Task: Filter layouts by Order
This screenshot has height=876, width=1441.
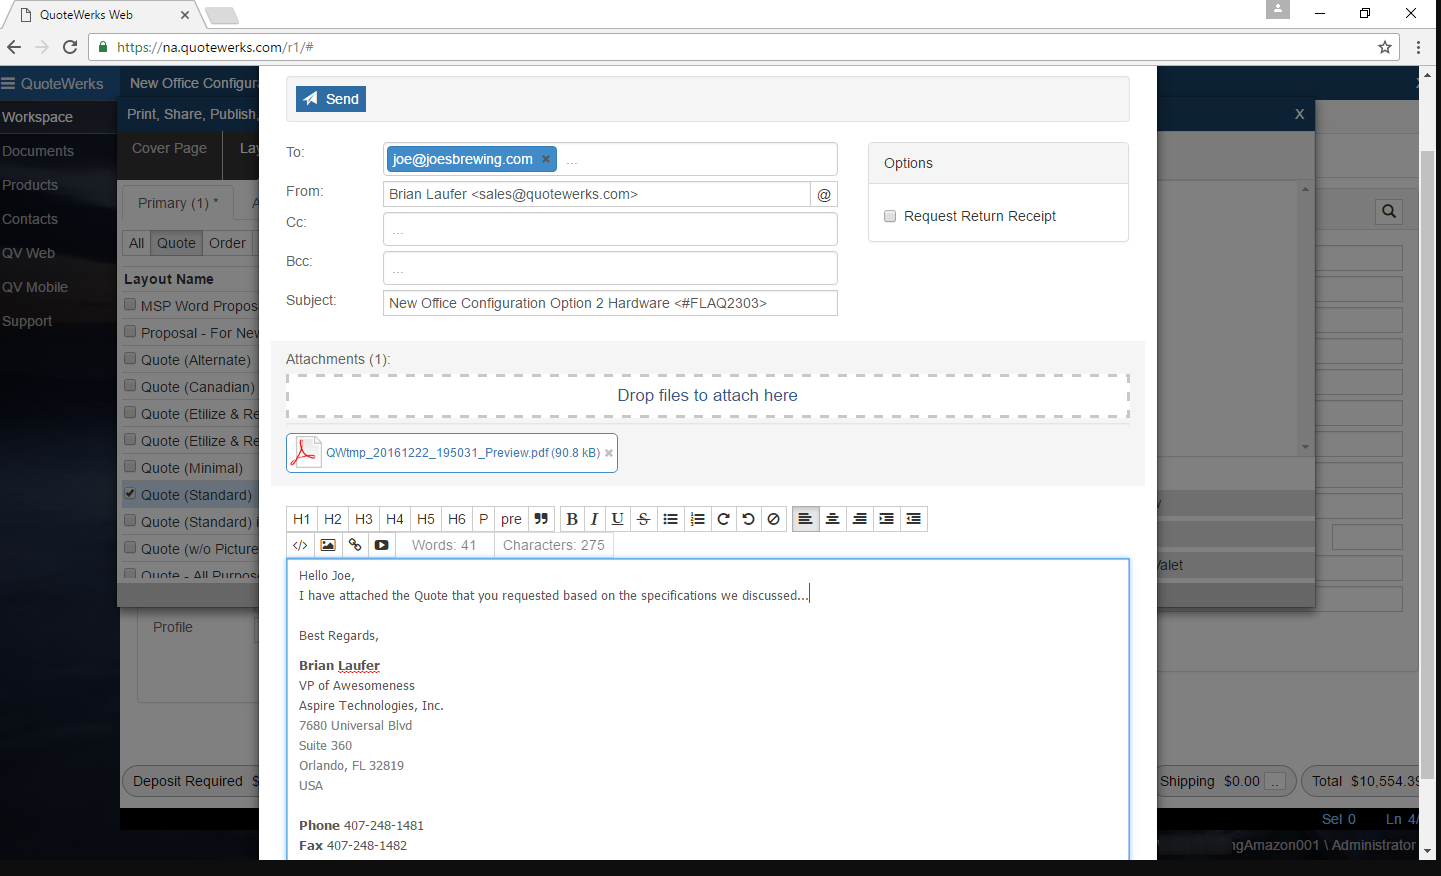Action: click(x=228, y=243)
